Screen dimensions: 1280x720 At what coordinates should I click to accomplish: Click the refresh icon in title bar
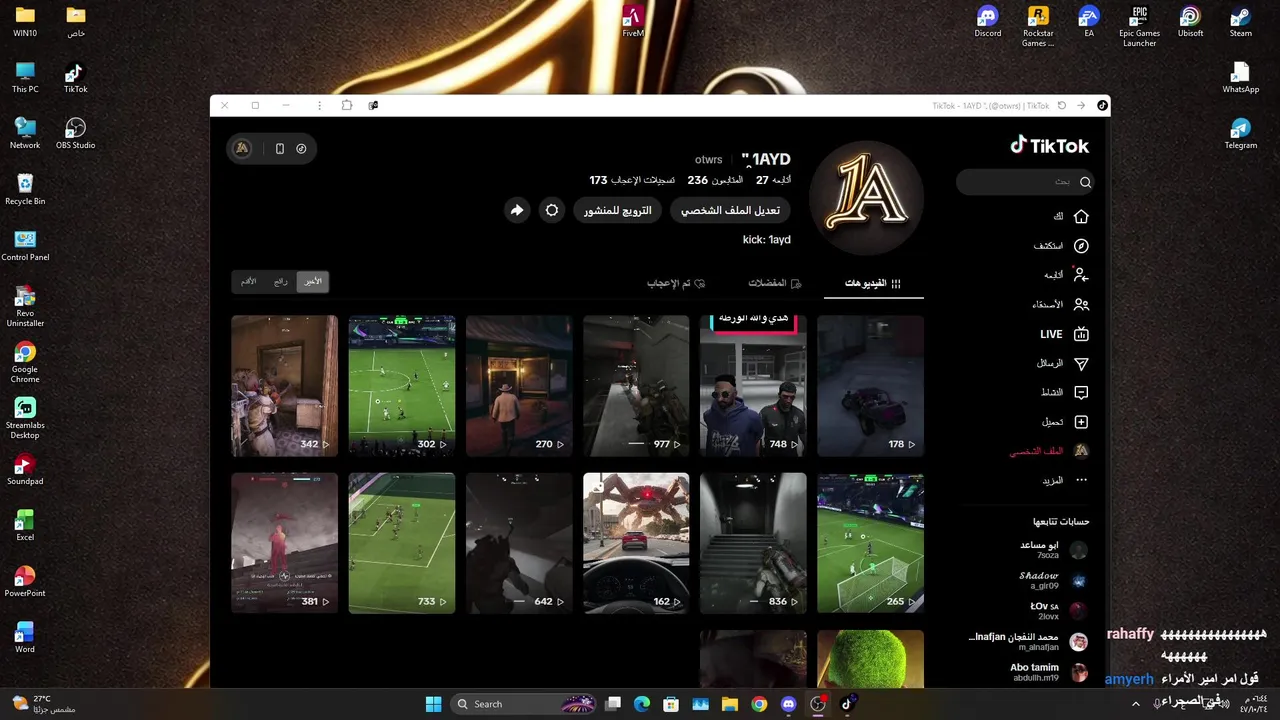[x=1062, y=105]
